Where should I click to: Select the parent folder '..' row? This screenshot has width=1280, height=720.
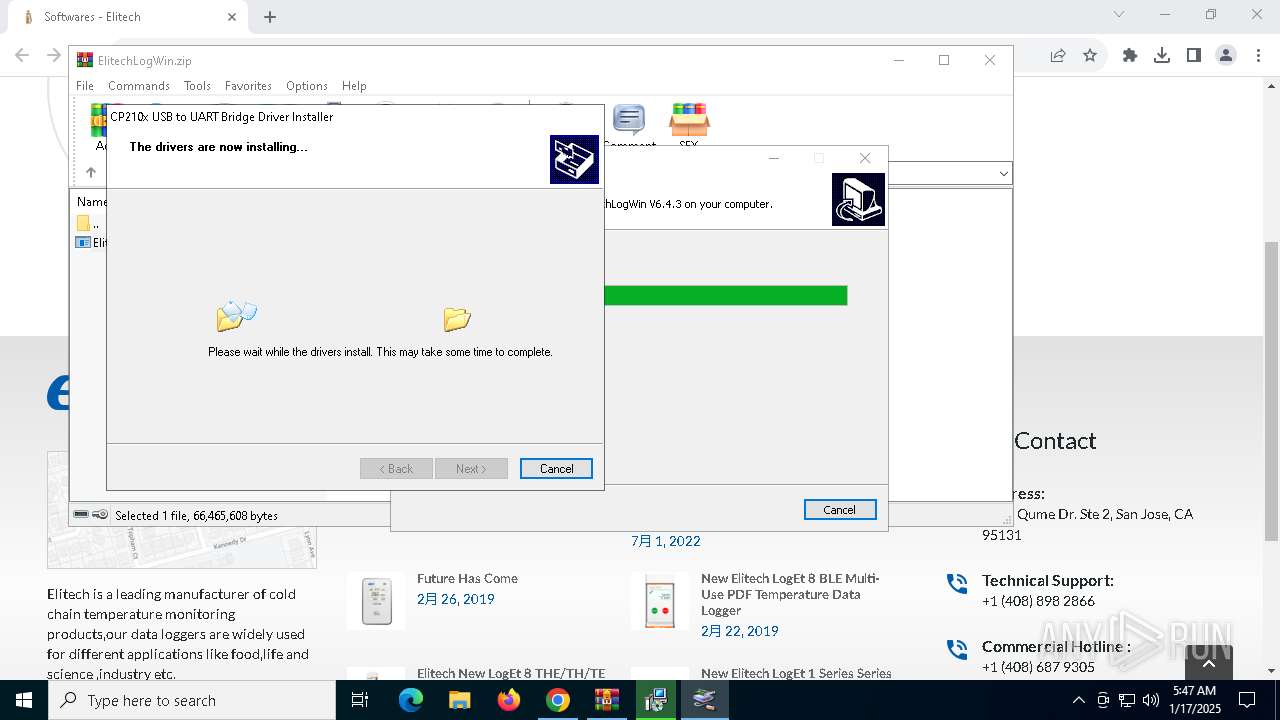(x=90, y=223)
